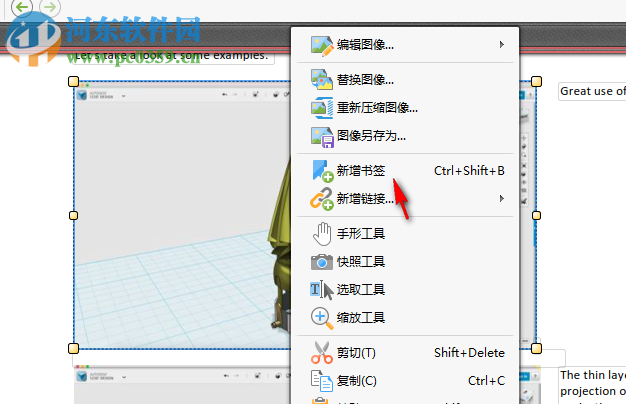Click the Add Link (新增链接) chain icon
The image size is (626, 404).
point(322,199)
